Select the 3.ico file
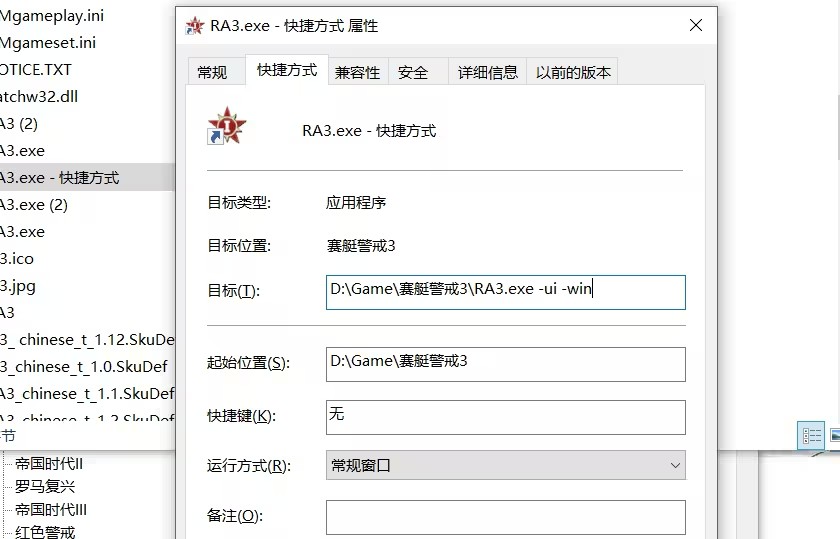This screenshot has width=840, height=539. [17, 259]
